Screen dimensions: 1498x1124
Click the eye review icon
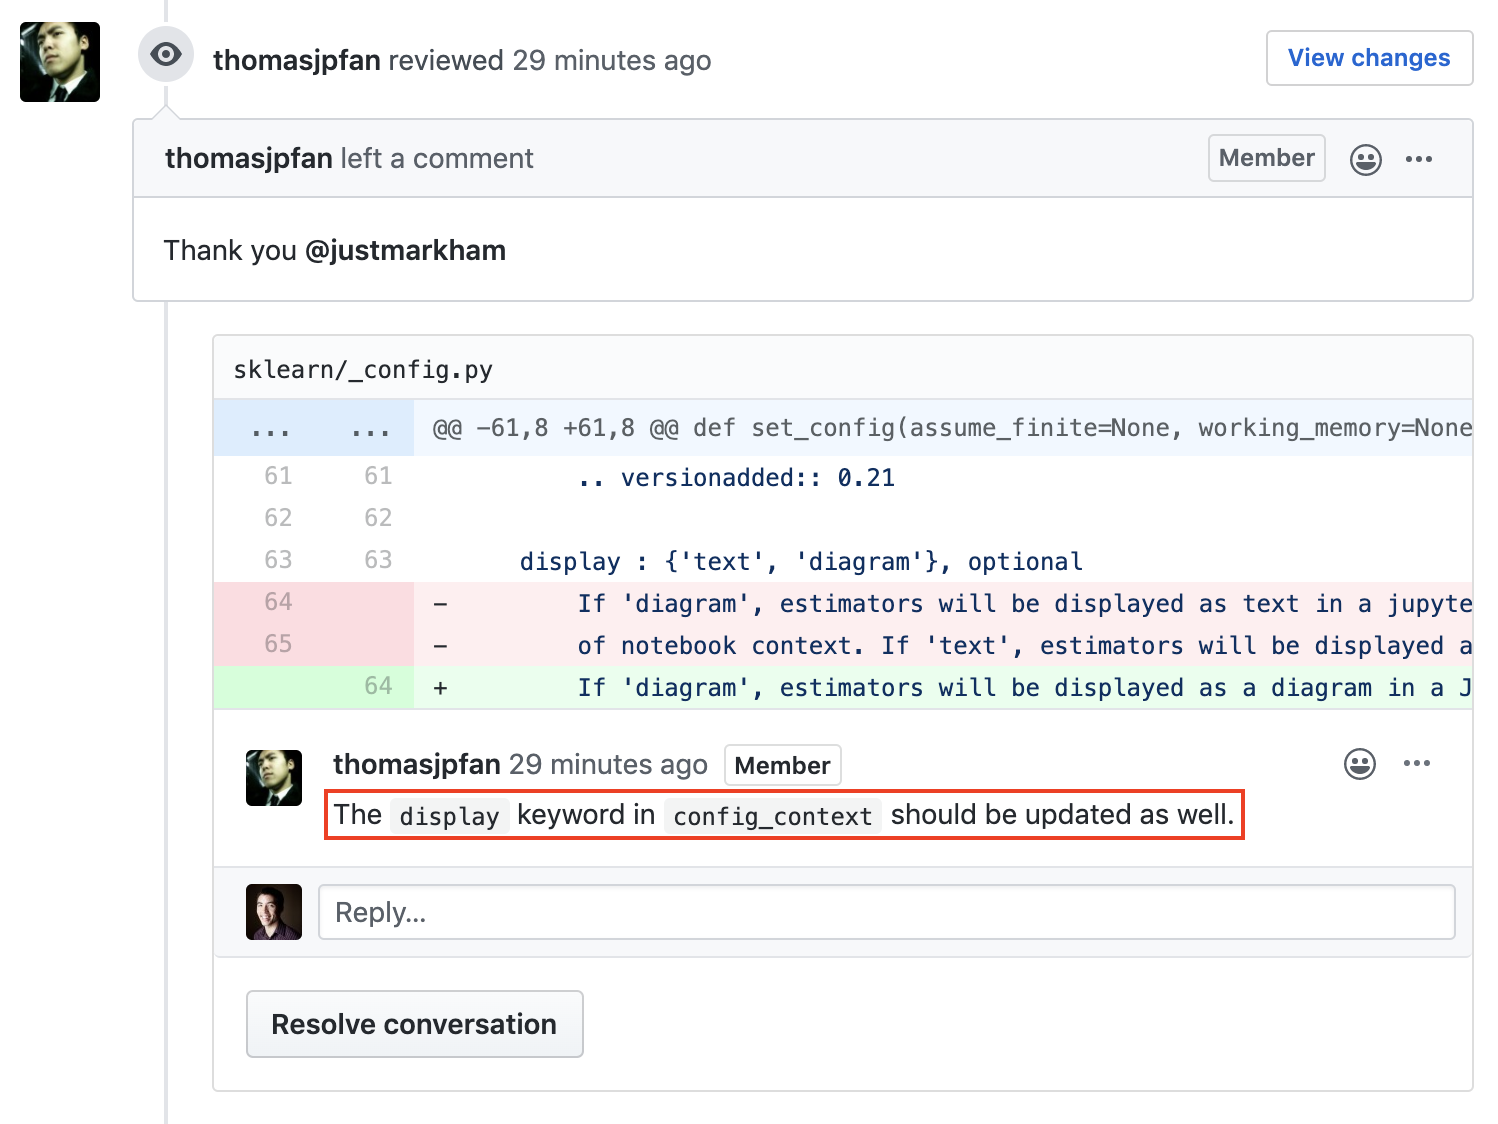pyautogui.click(x=166, y=54)
